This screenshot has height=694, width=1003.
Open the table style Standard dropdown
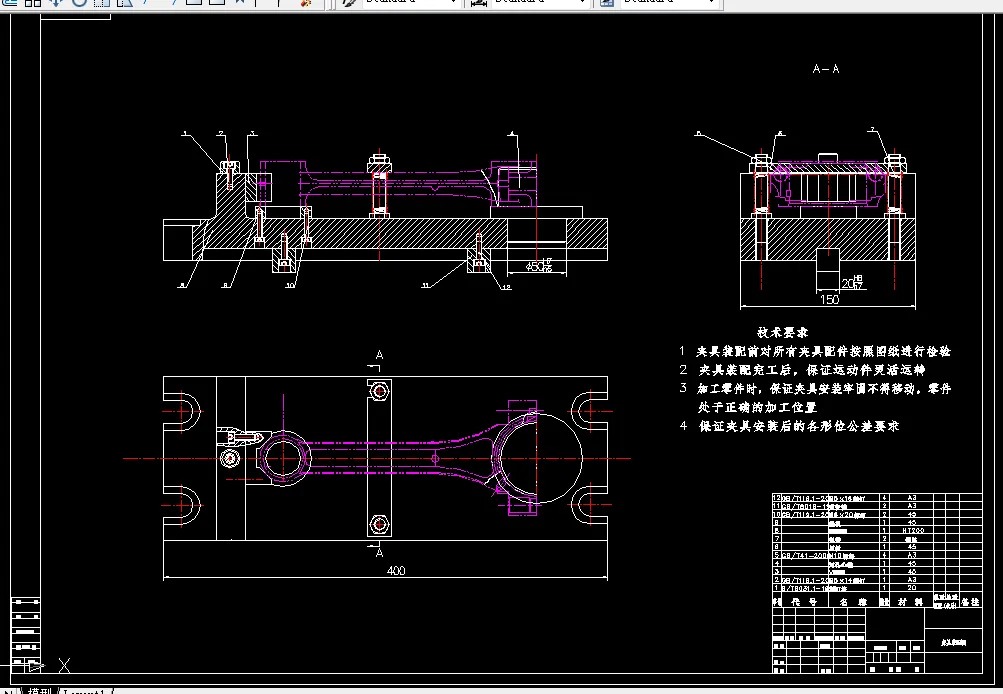pyautogui.click(x=669, y=2)
